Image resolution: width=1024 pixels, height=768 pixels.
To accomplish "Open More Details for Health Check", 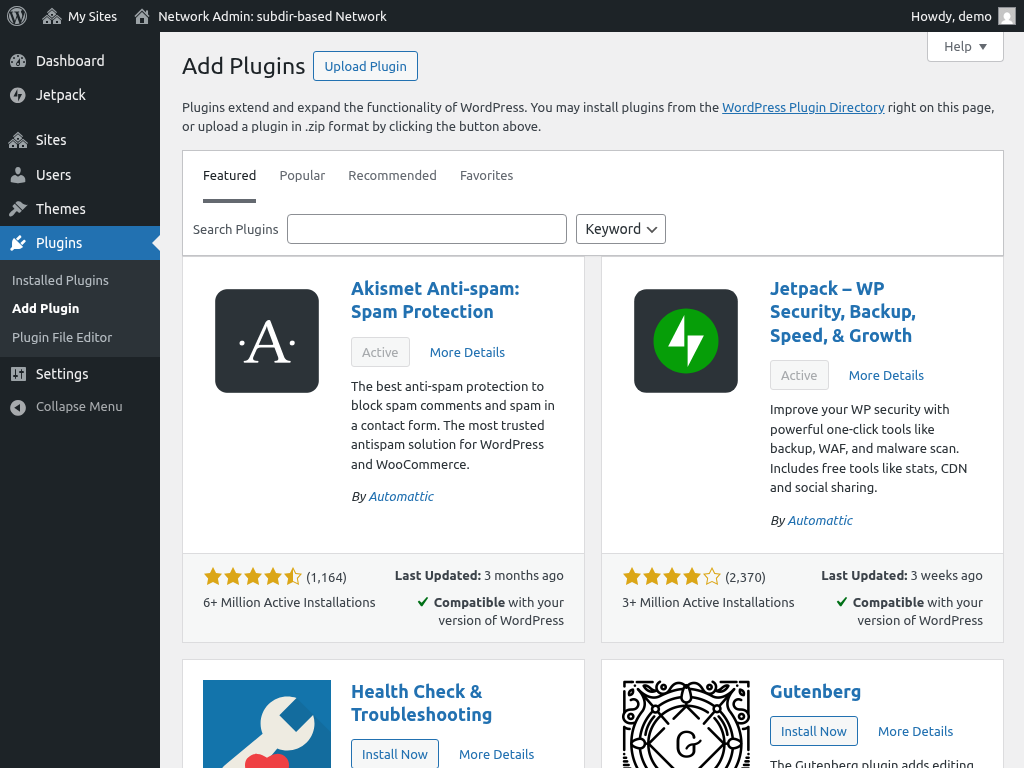I will pos(496,754).
